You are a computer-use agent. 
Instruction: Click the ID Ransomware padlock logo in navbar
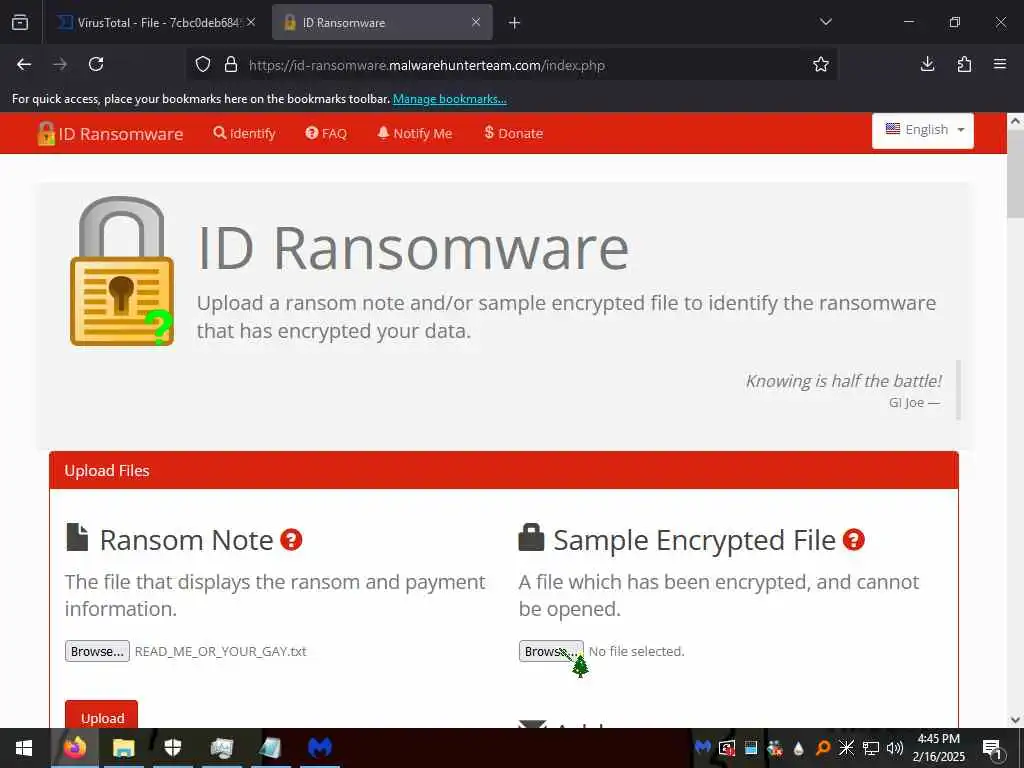pos(46,133)
